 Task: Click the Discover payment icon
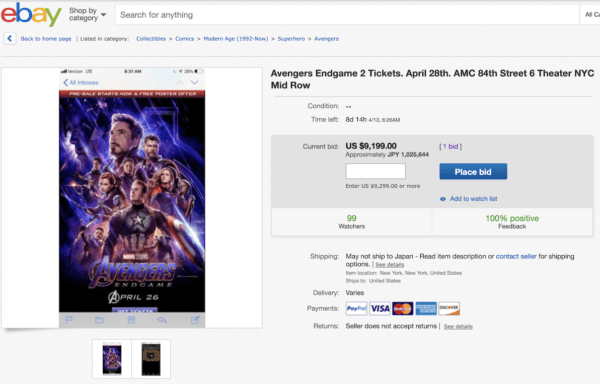(x=449, y=308)
